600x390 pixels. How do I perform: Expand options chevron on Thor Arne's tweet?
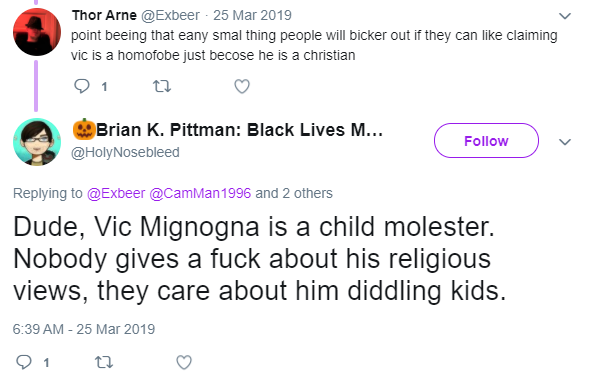[x=565, y=16]
